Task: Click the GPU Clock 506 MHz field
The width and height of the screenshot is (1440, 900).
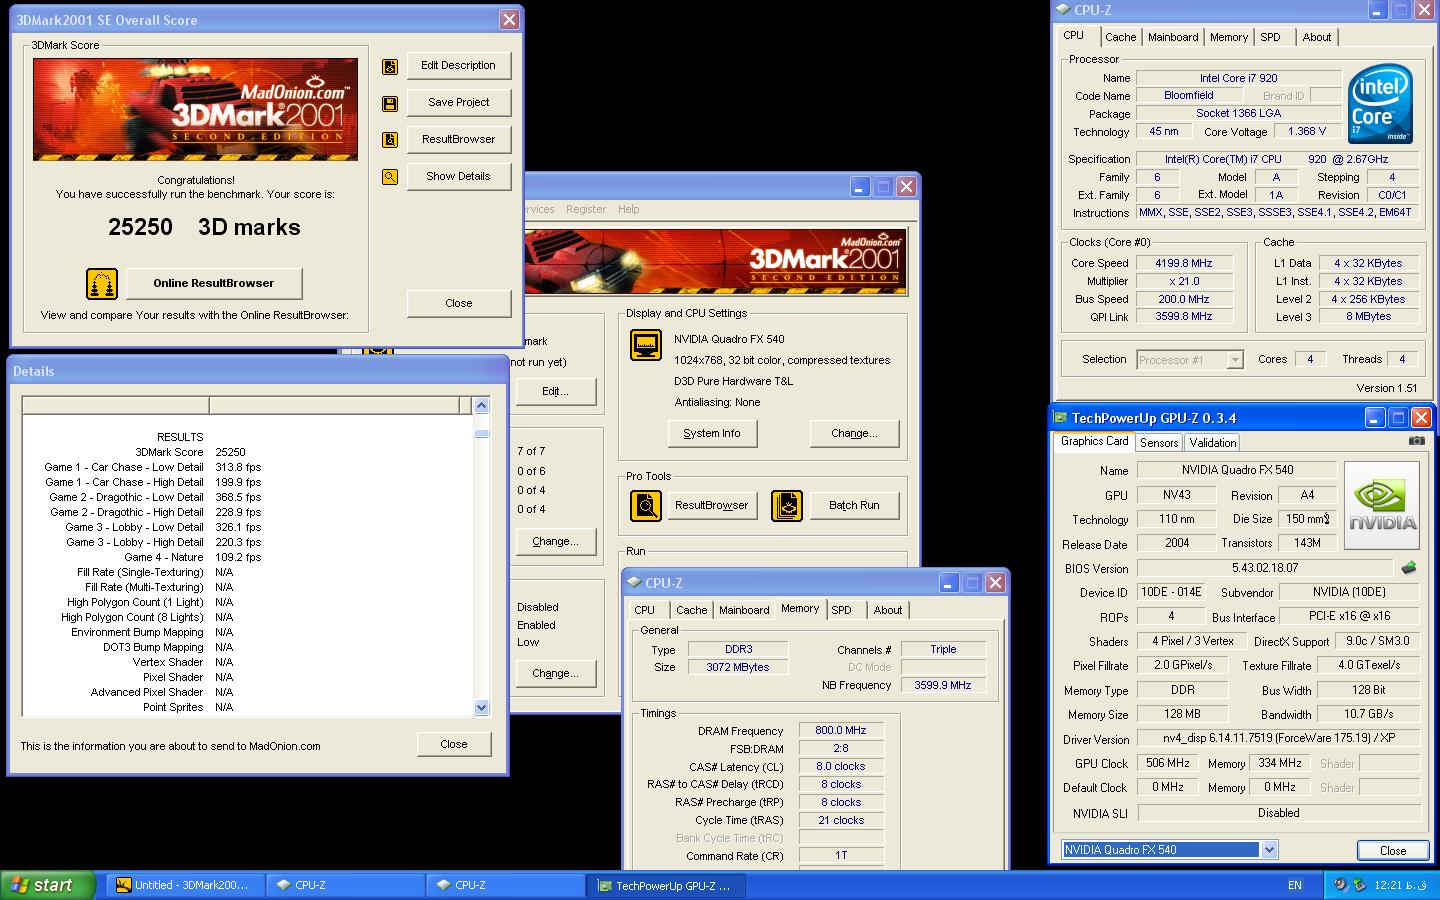Action: coord(1168,763)
